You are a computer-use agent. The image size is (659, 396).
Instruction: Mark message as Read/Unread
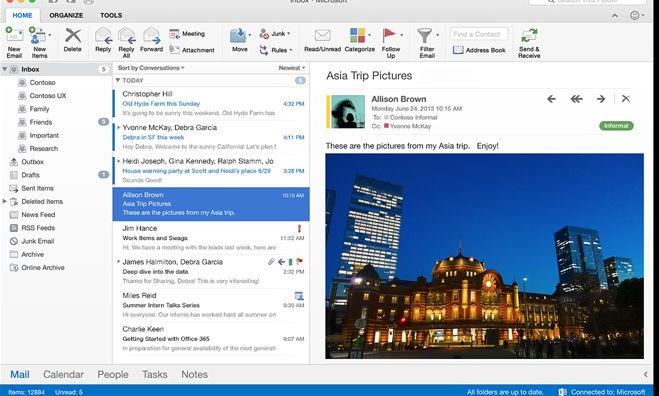coord(322,40)
